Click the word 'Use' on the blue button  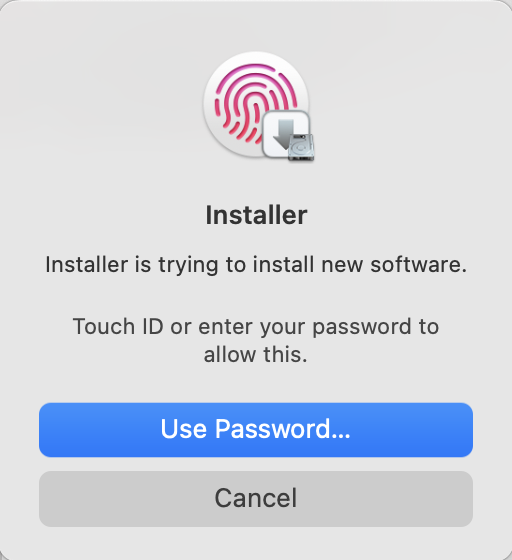point(184,429)
